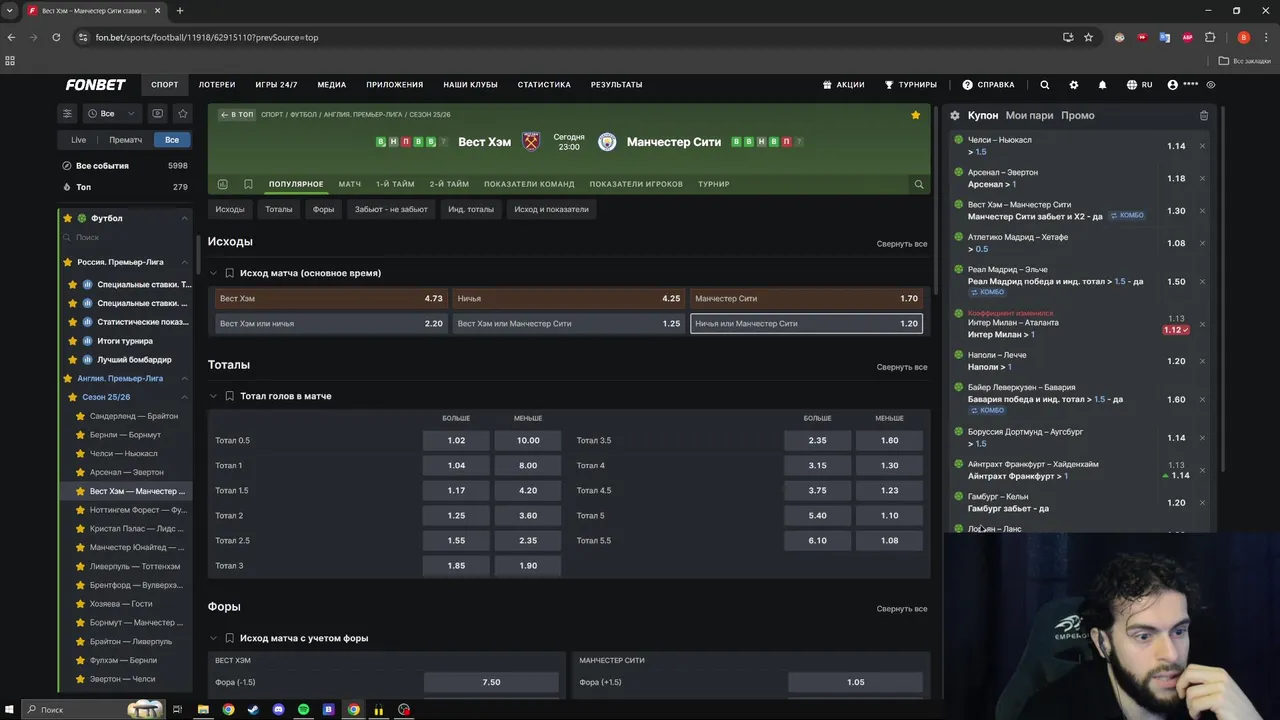The image size is (1280, 720).
Task: Bet on Вест Хэм win at 4.73
Action: click(331, 298)
